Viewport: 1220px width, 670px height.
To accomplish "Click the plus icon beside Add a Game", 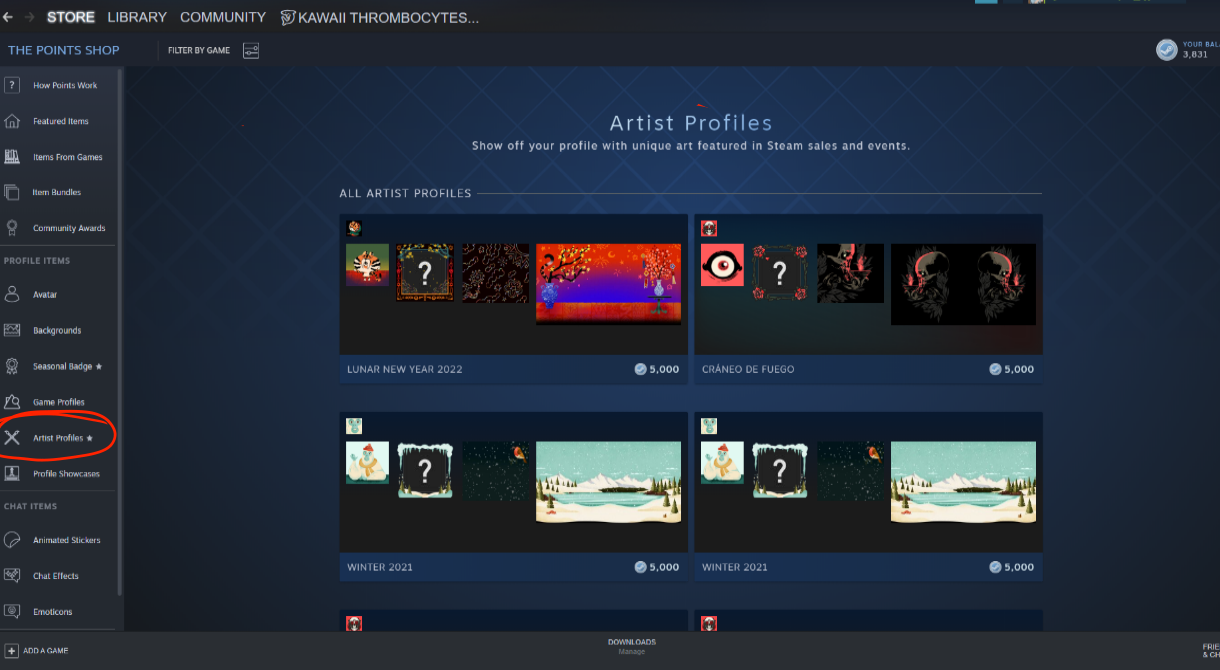I will (x=12, y=650).
